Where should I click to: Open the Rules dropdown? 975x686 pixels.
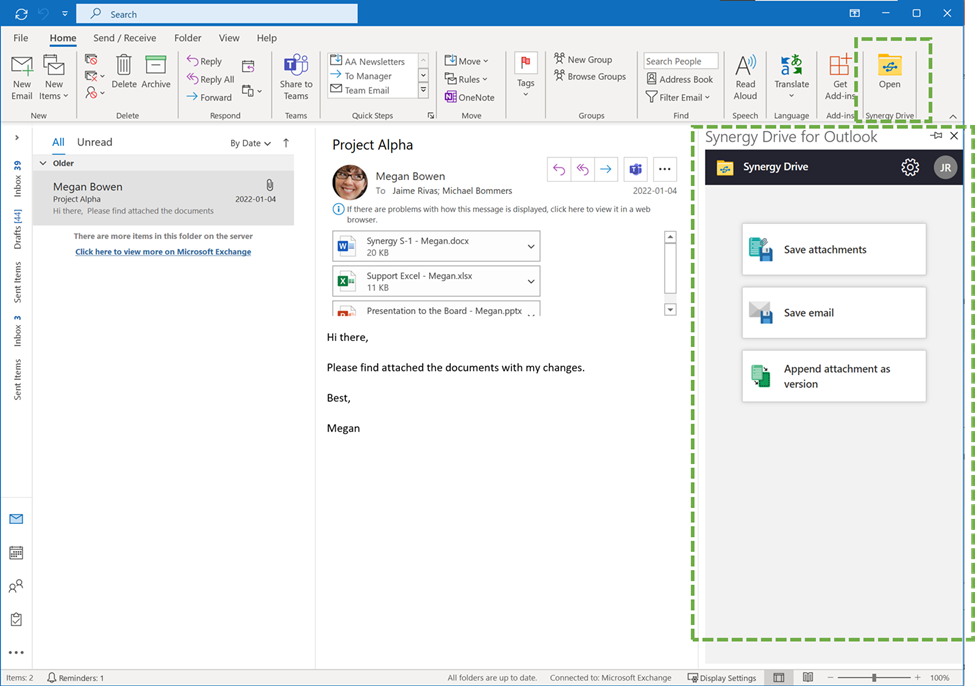[466, 79]
